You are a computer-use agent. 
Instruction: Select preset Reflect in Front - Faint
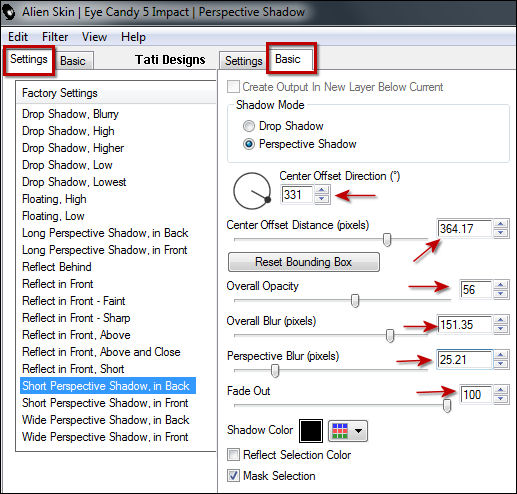point(74,301)
